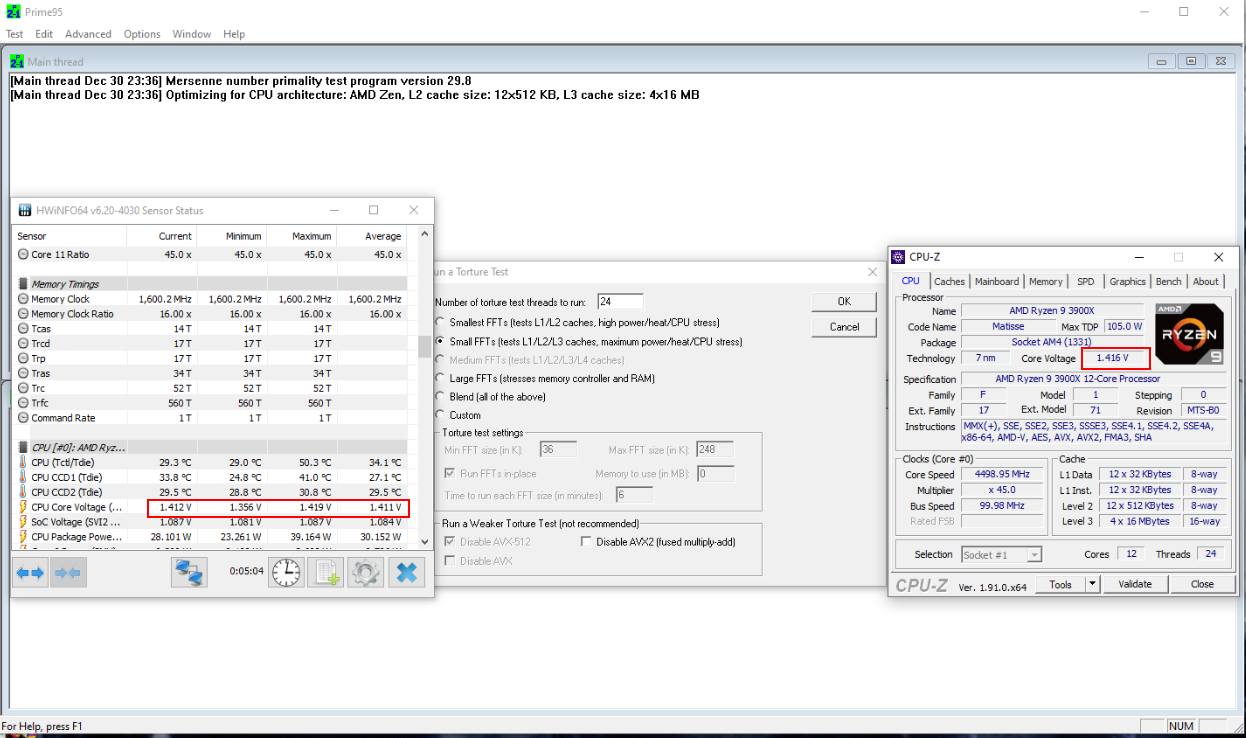Open the Advanced menu in Prime95

pos(89,34)
